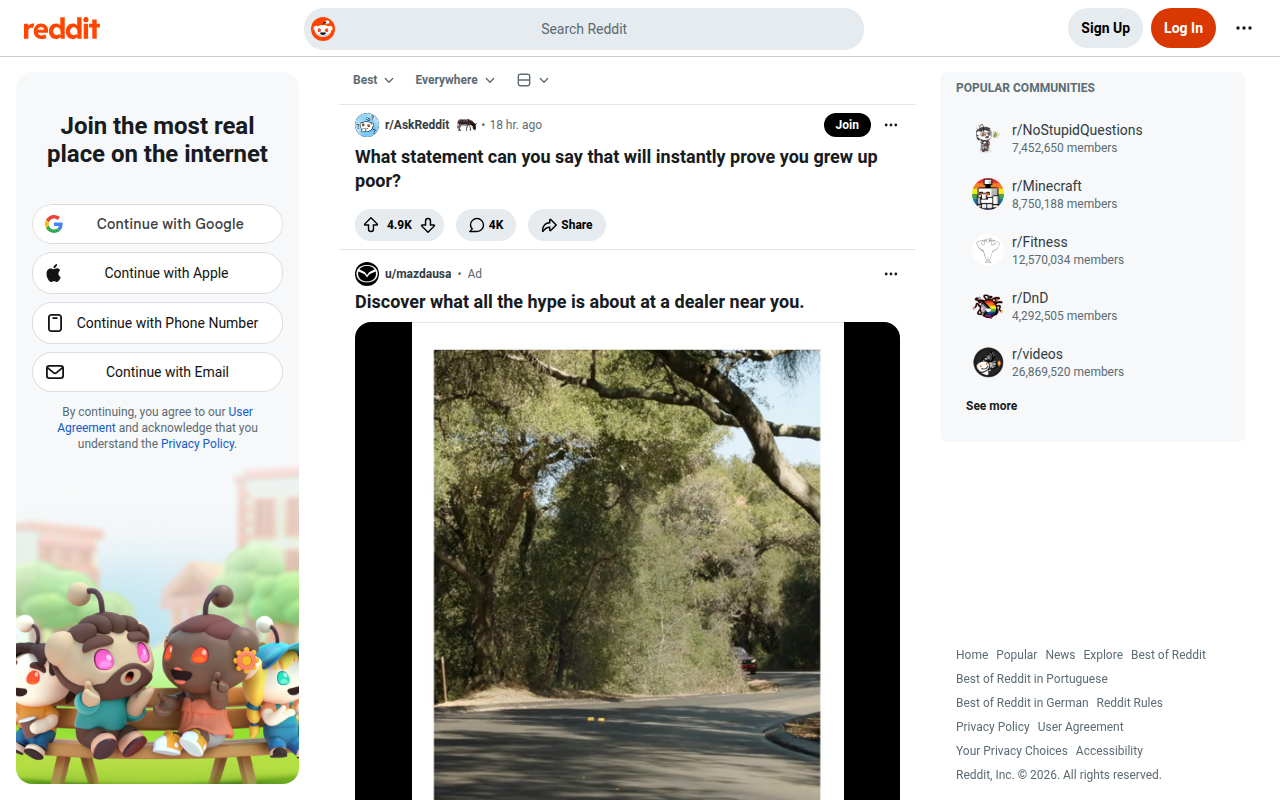Focus the Search Reddit field
Screen dimensions: 1280x800
click(x=584, y=29)
